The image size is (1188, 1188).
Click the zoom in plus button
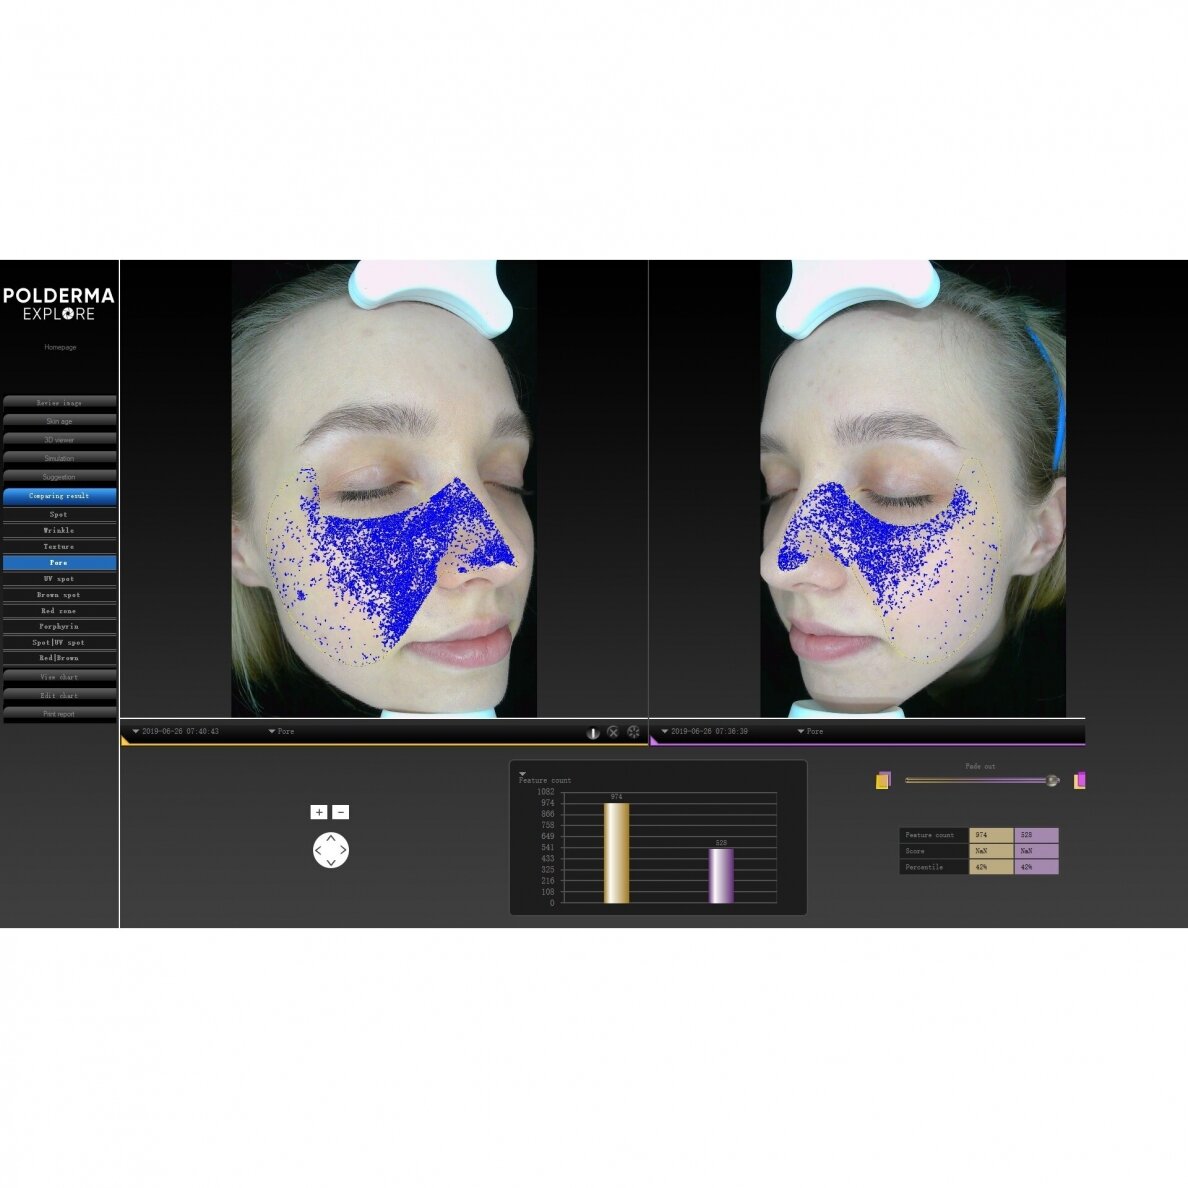[x=319, y=812]
